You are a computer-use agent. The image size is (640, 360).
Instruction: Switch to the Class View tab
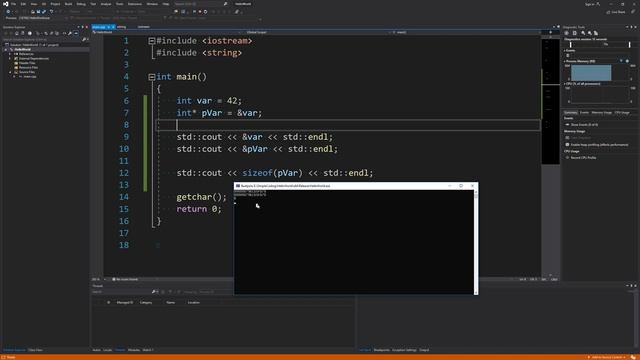click(x=35, y=350)
